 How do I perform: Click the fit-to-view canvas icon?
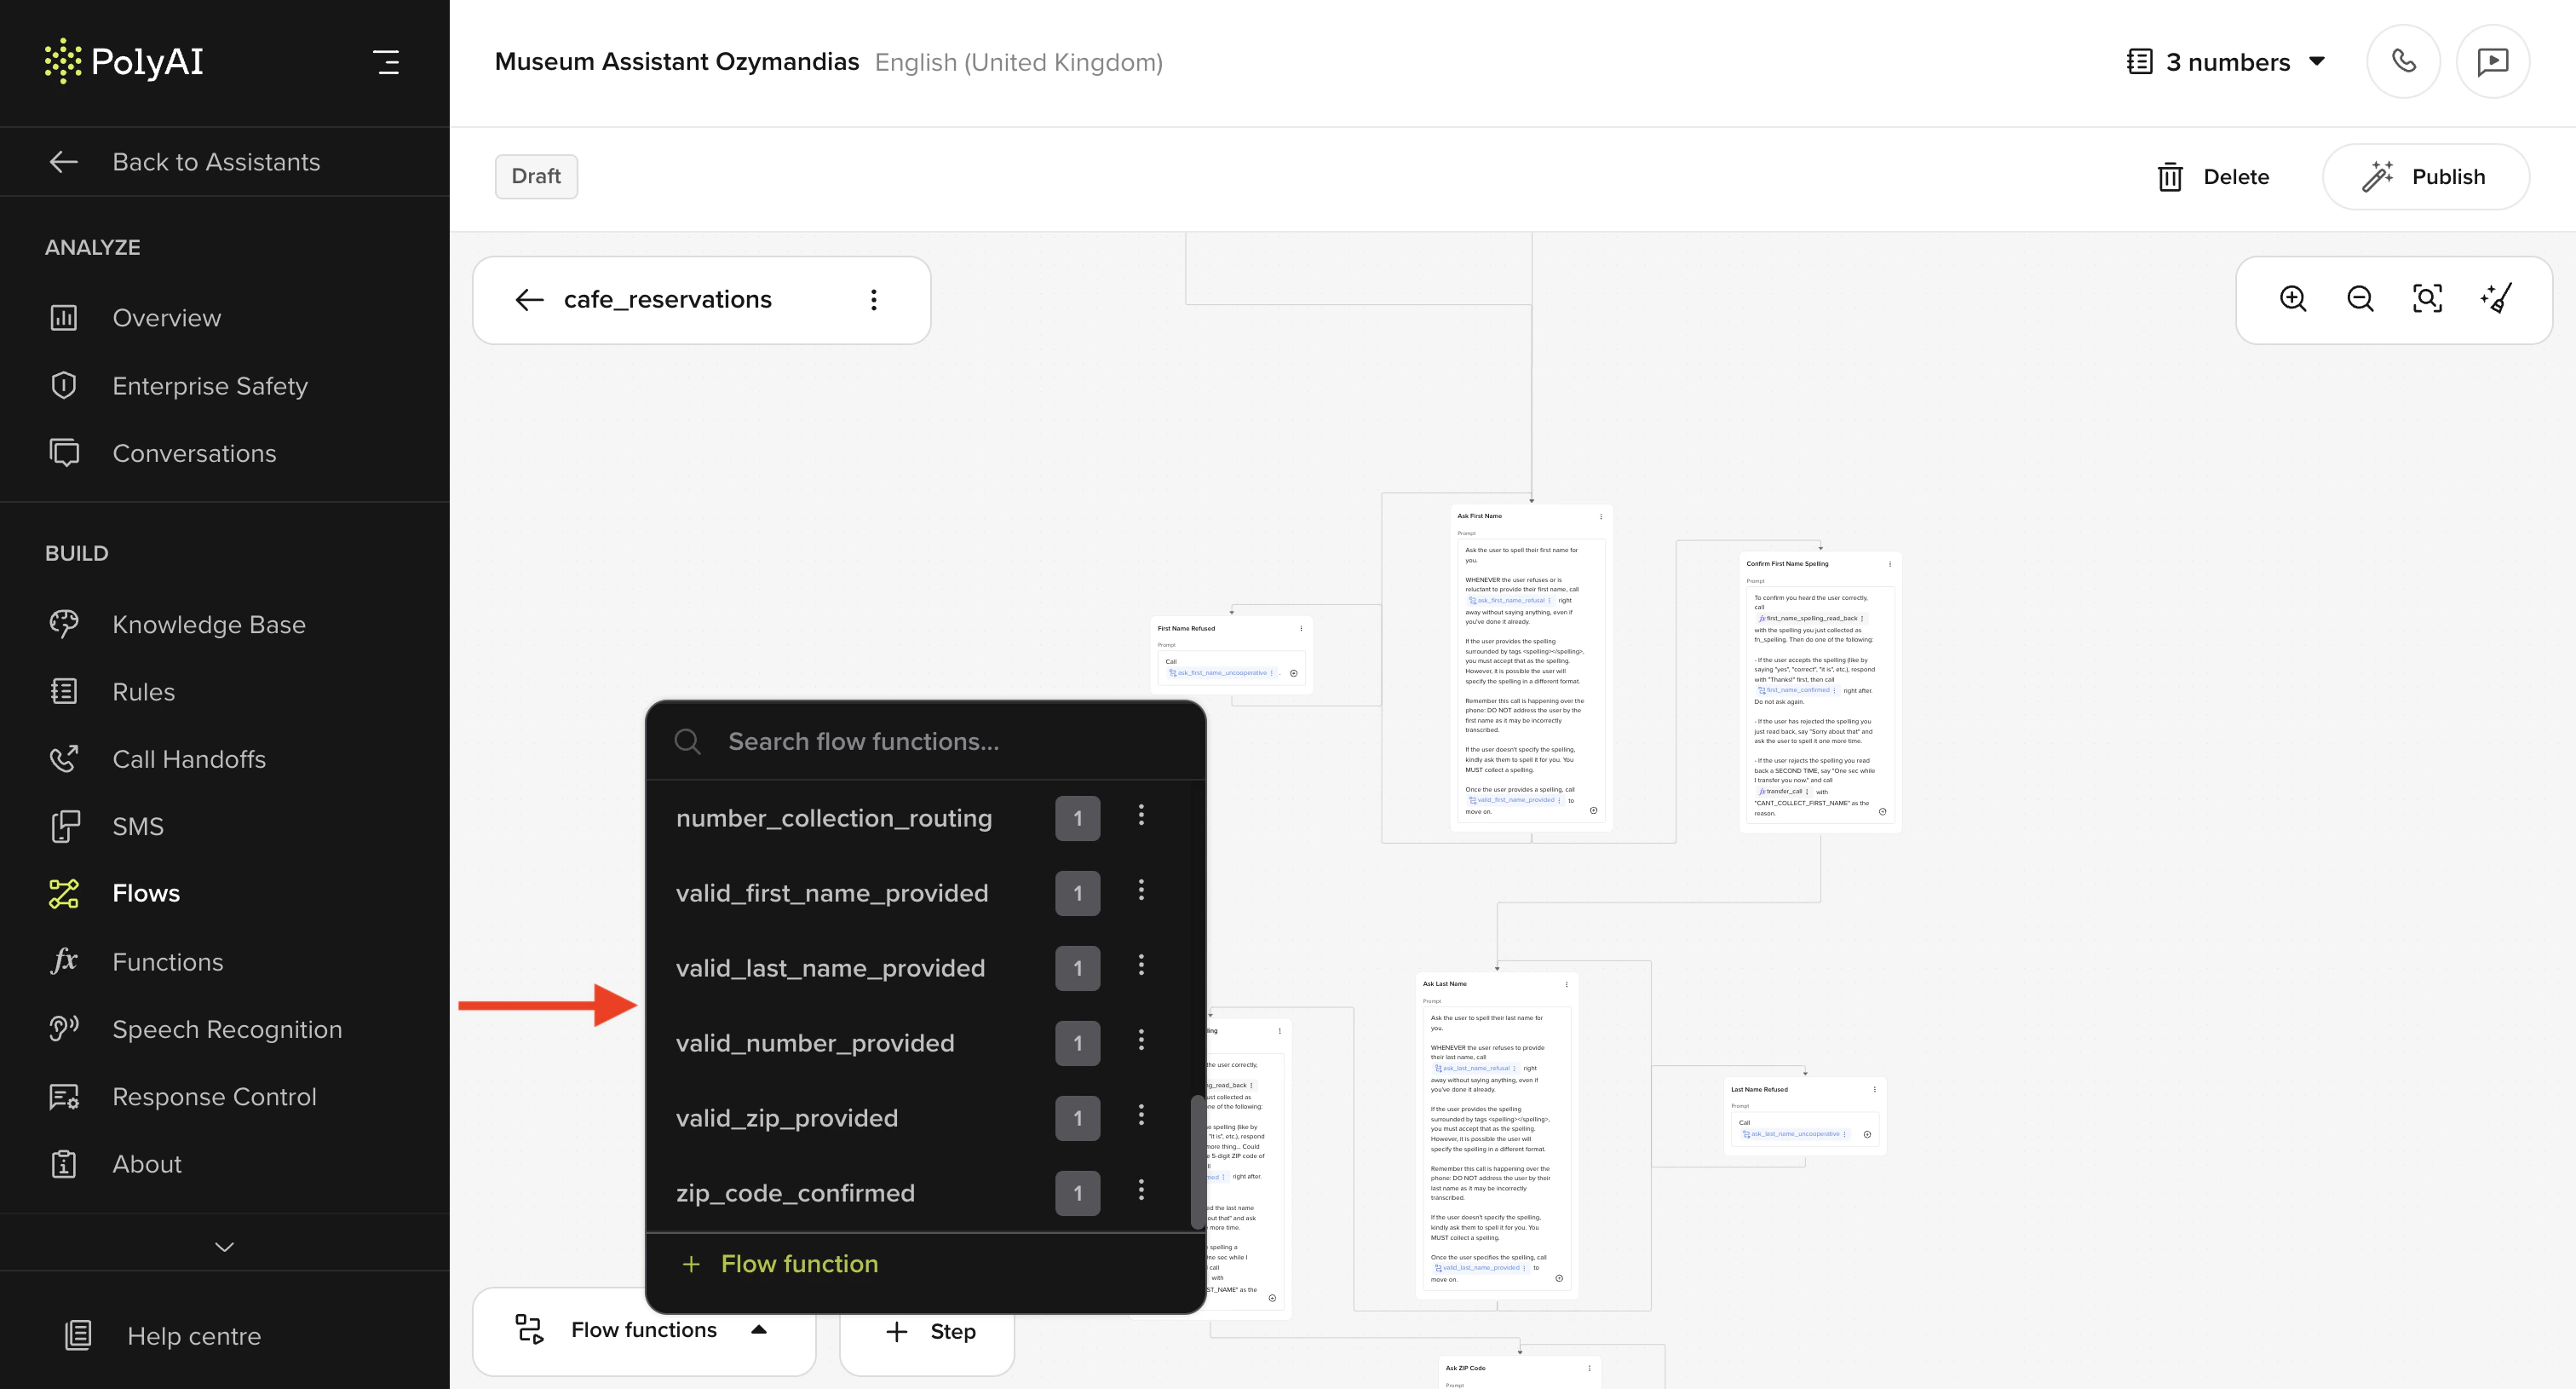pyautogui.click(x=2427, y=299)
